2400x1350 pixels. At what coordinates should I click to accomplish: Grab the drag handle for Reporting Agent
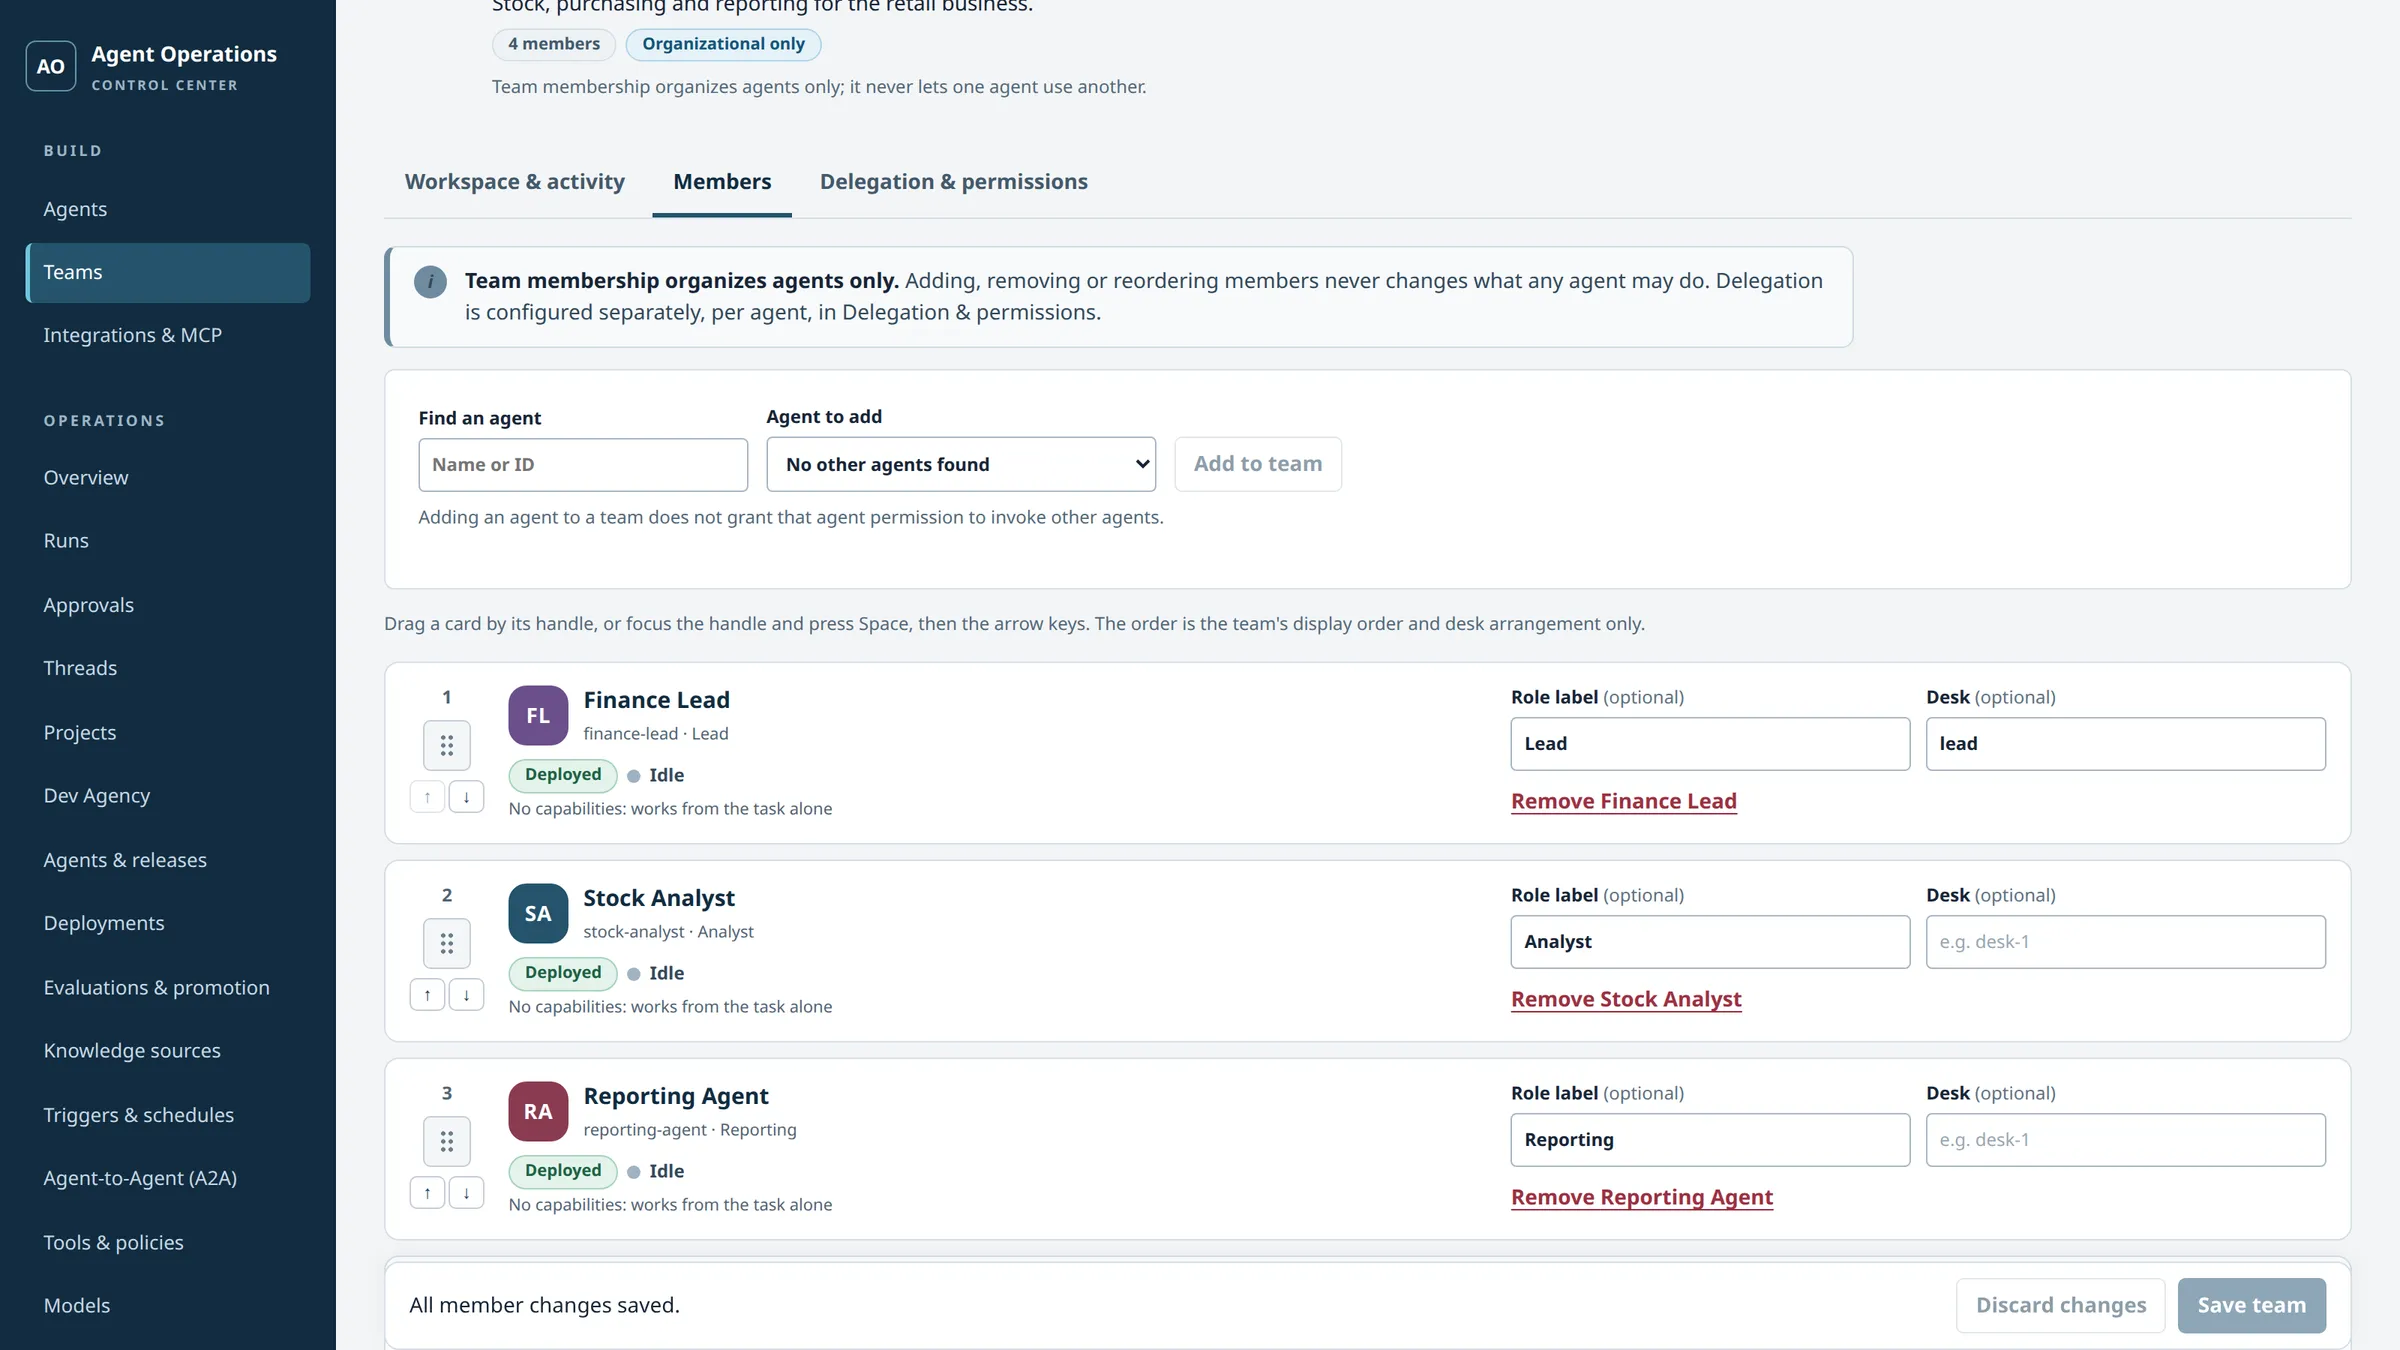(447, 1141)
